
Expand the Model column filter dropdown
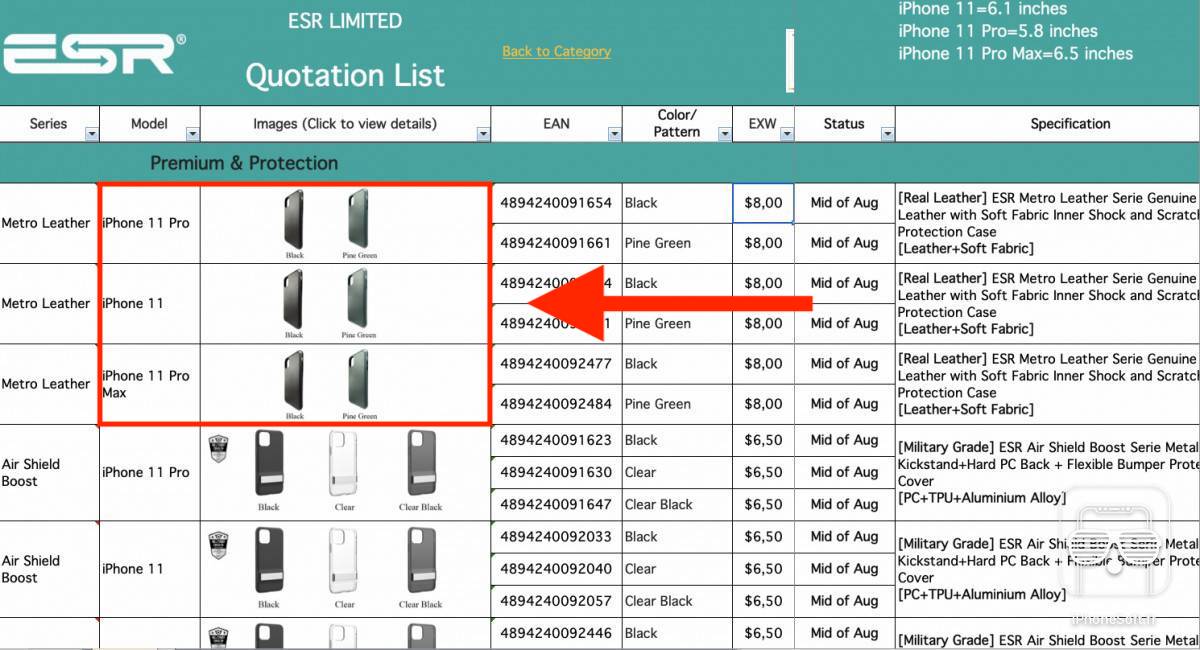tap(192, 134)
